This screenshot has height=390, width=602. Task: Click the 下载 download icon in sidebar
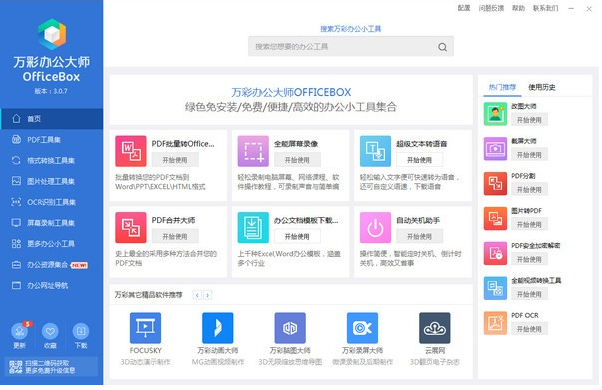pyautogui.click(x=81, y=331)
